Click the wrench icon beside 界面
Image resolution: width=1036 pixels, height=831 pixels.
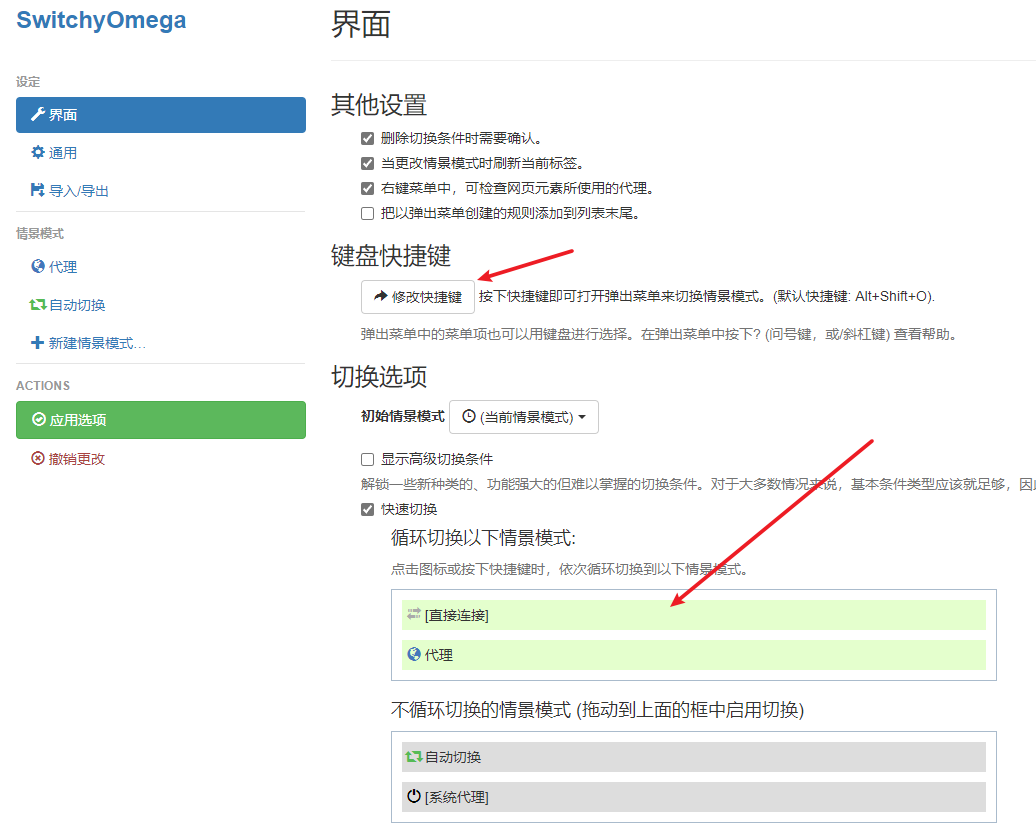38,115
